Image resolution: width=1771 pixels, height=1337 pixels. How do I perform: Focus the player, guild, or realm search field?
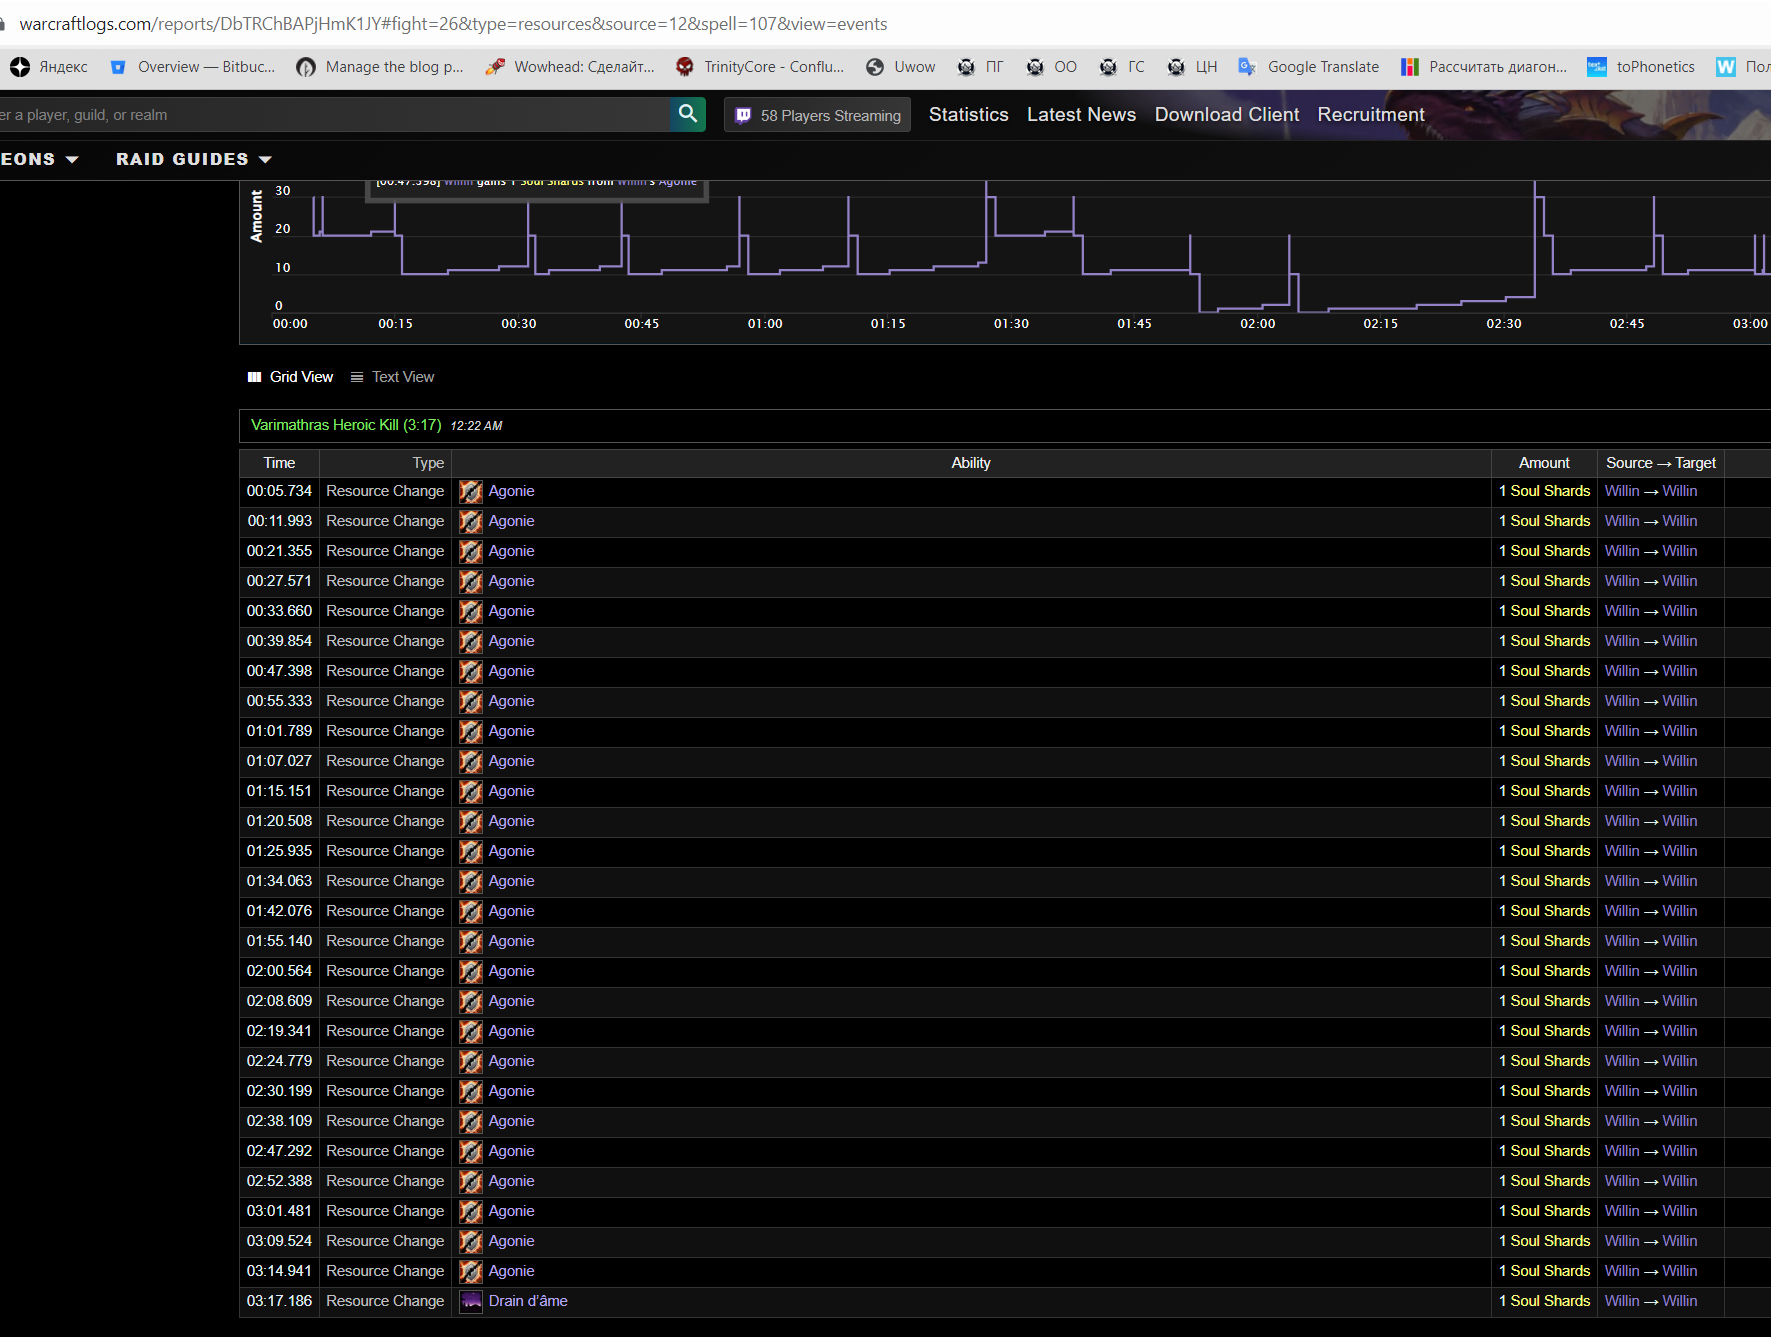pyautogui.click(x=330, y=115)
